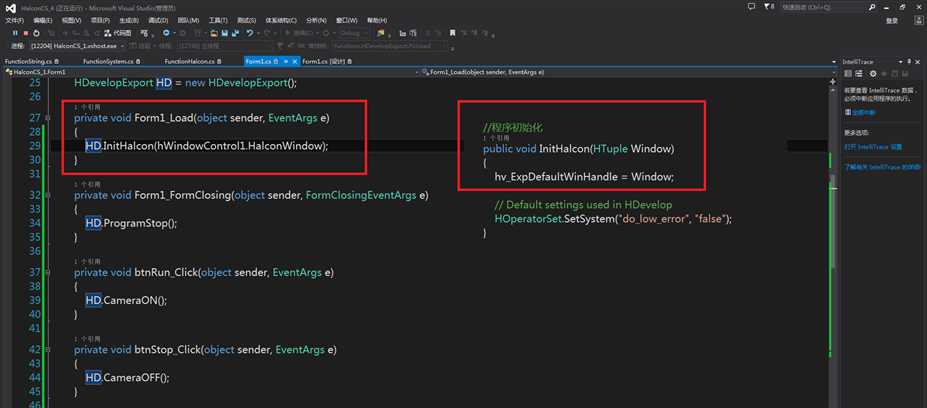Open the File menu (文件)
The width and height of the screenshot is (927, 408).
click(x=15, y=20)
